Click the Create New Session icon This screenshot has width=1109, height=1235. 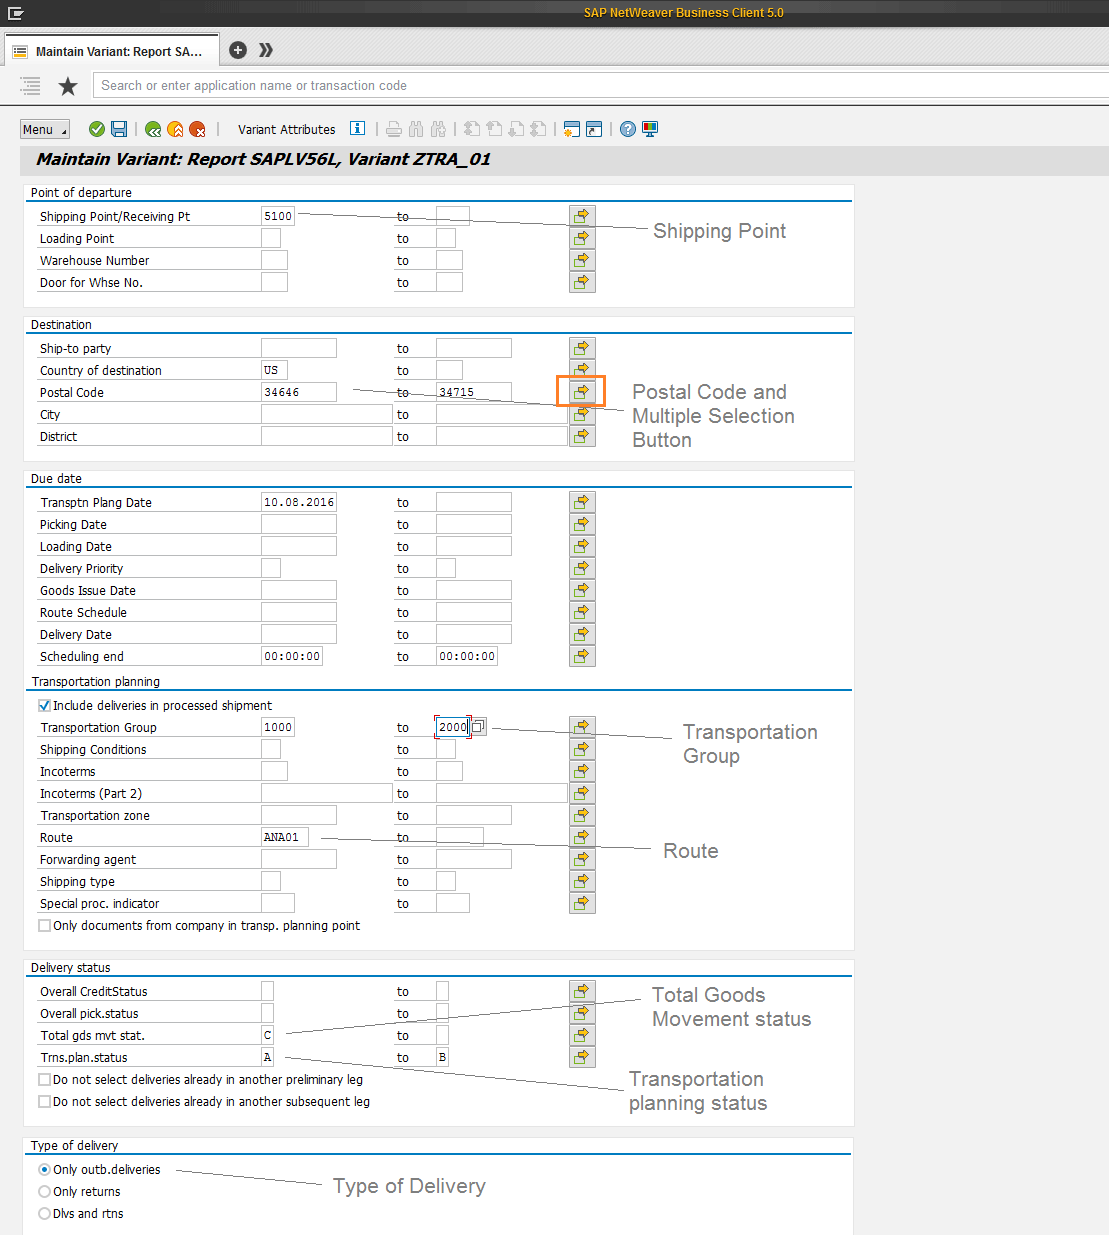(572, 129)
